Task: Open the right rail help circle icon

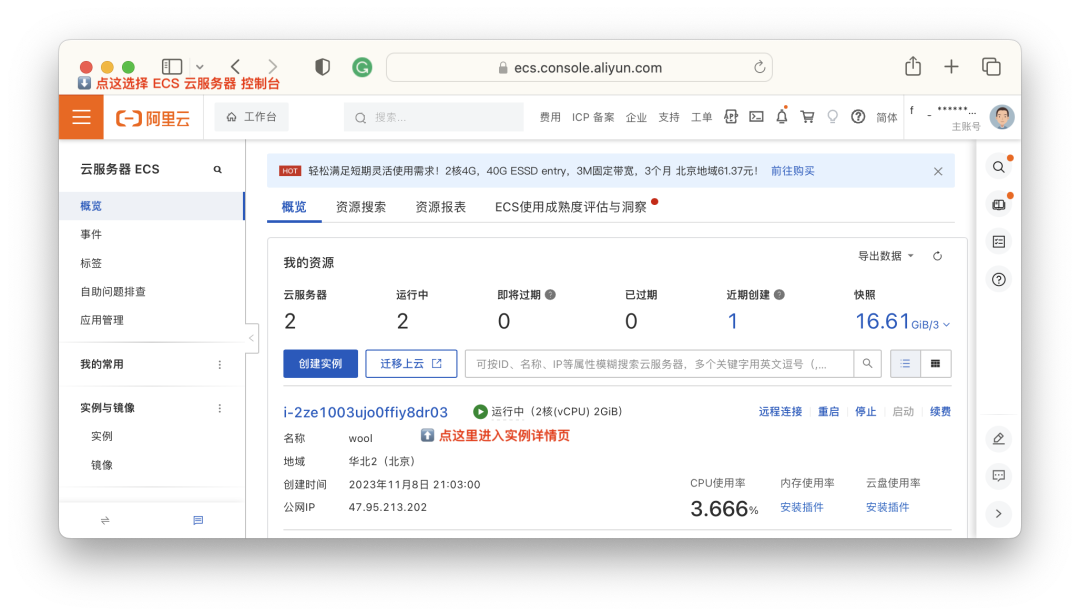Action: (999, 280)
